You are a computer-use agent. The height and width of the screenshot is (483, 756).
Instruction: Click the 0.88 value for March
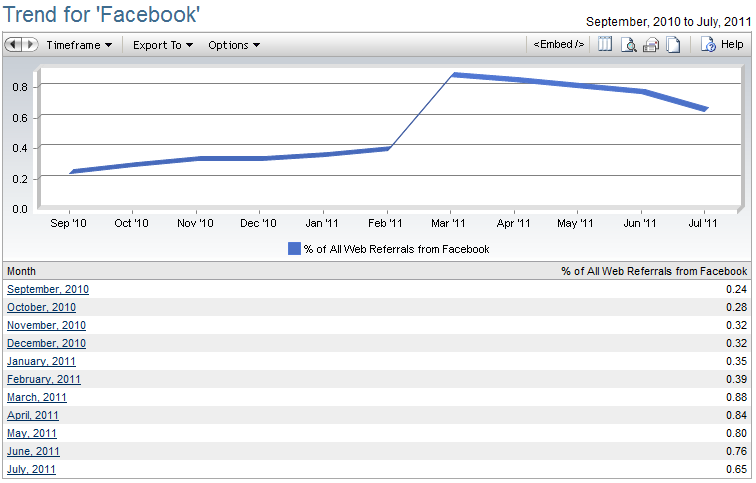click(736, 397)
